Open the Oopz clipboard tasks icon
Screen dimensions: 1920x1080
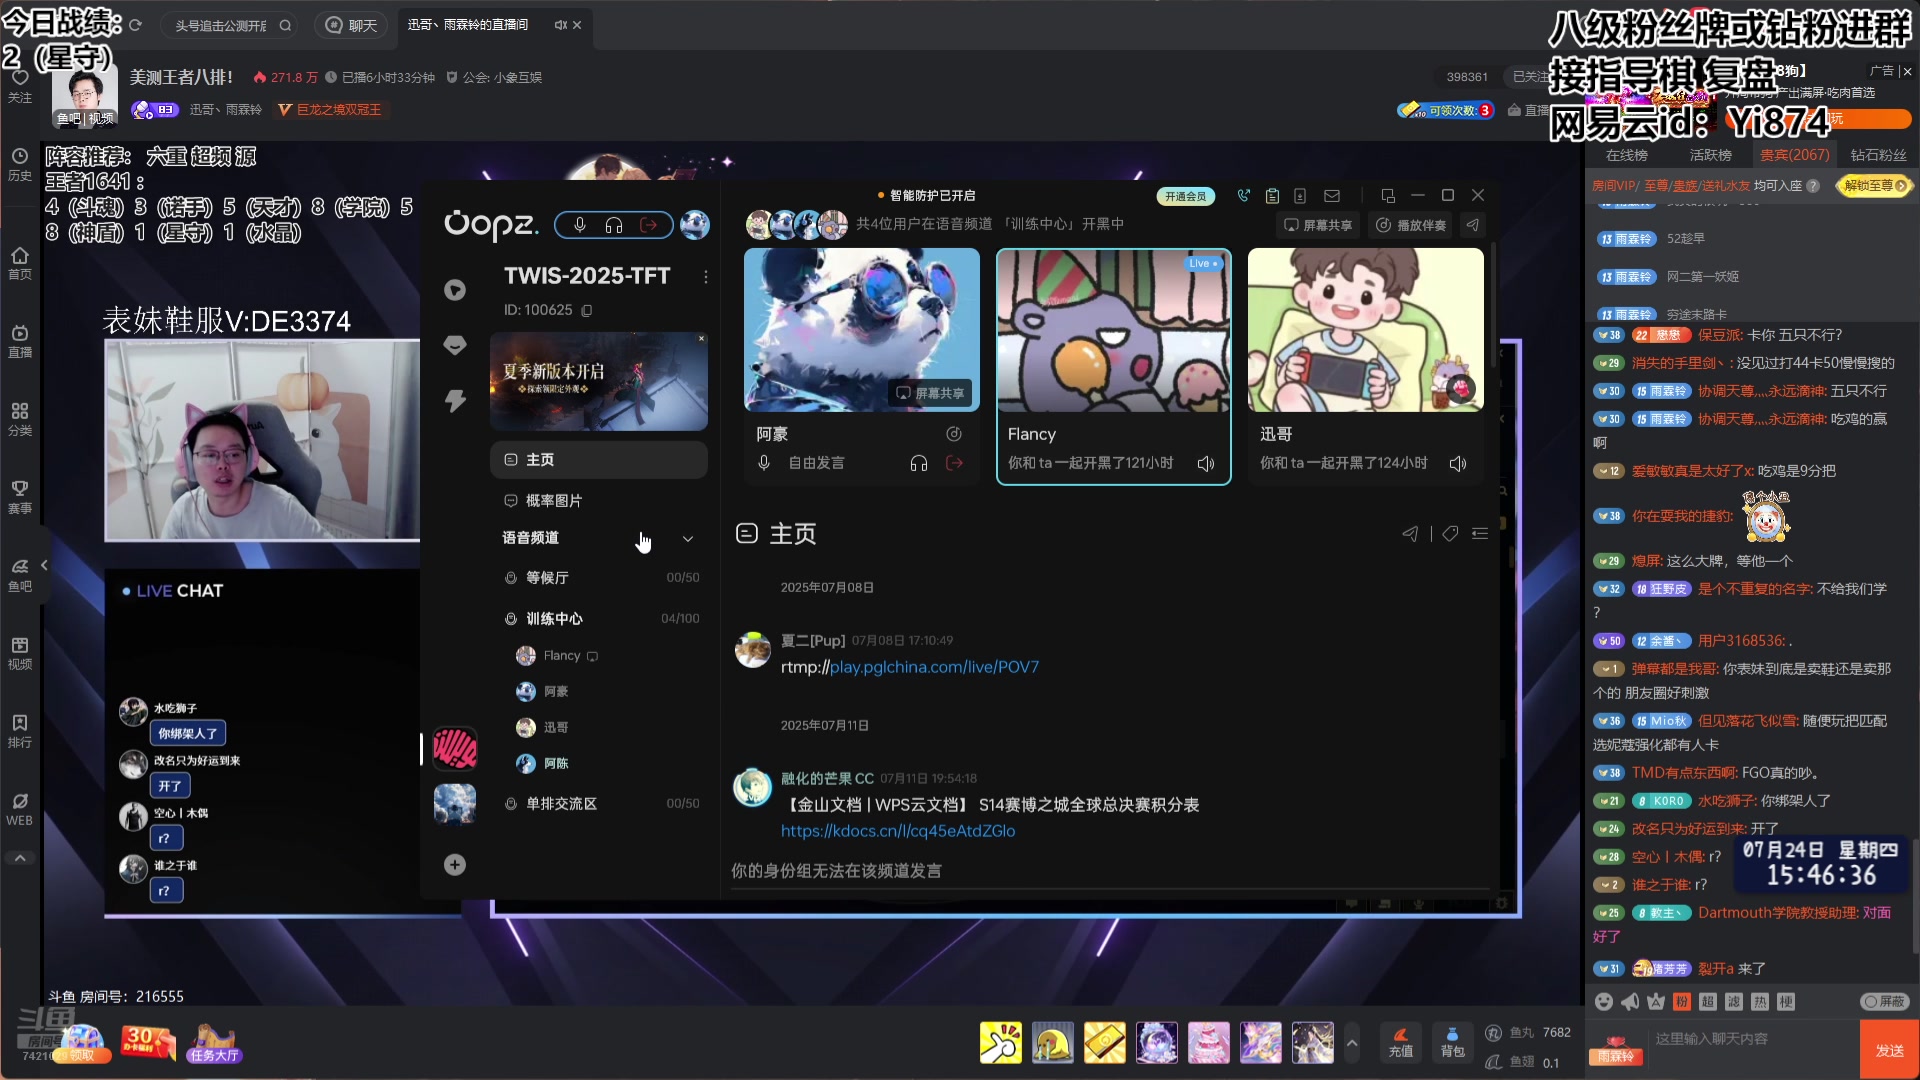[1272, 196]
